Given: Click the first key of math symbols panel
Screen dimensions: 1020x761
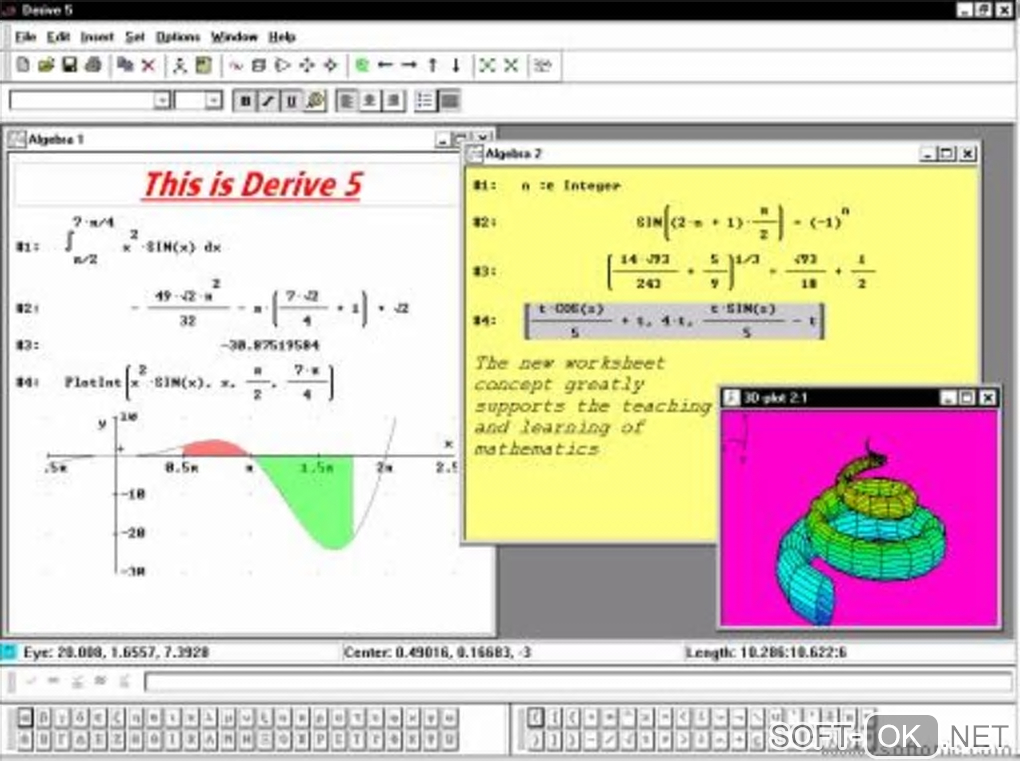Looking at the screenshot, I should click(x=535, y=717).
